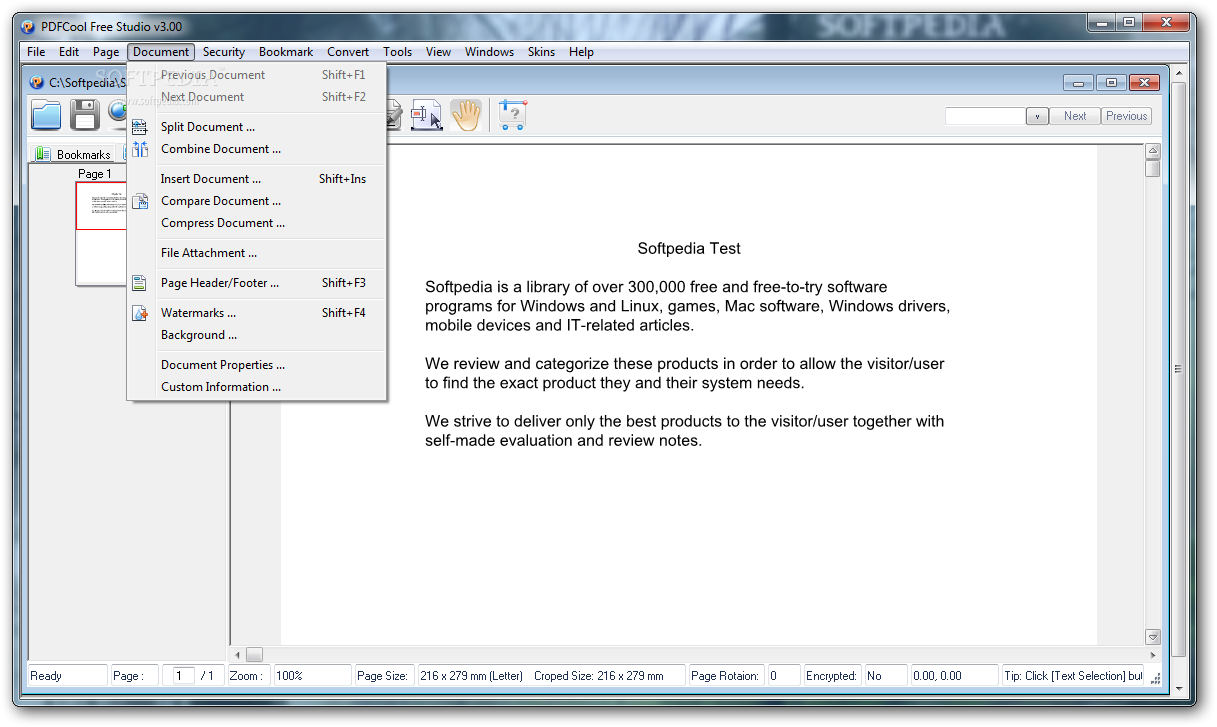Open the Page menu

click(106, 52)
